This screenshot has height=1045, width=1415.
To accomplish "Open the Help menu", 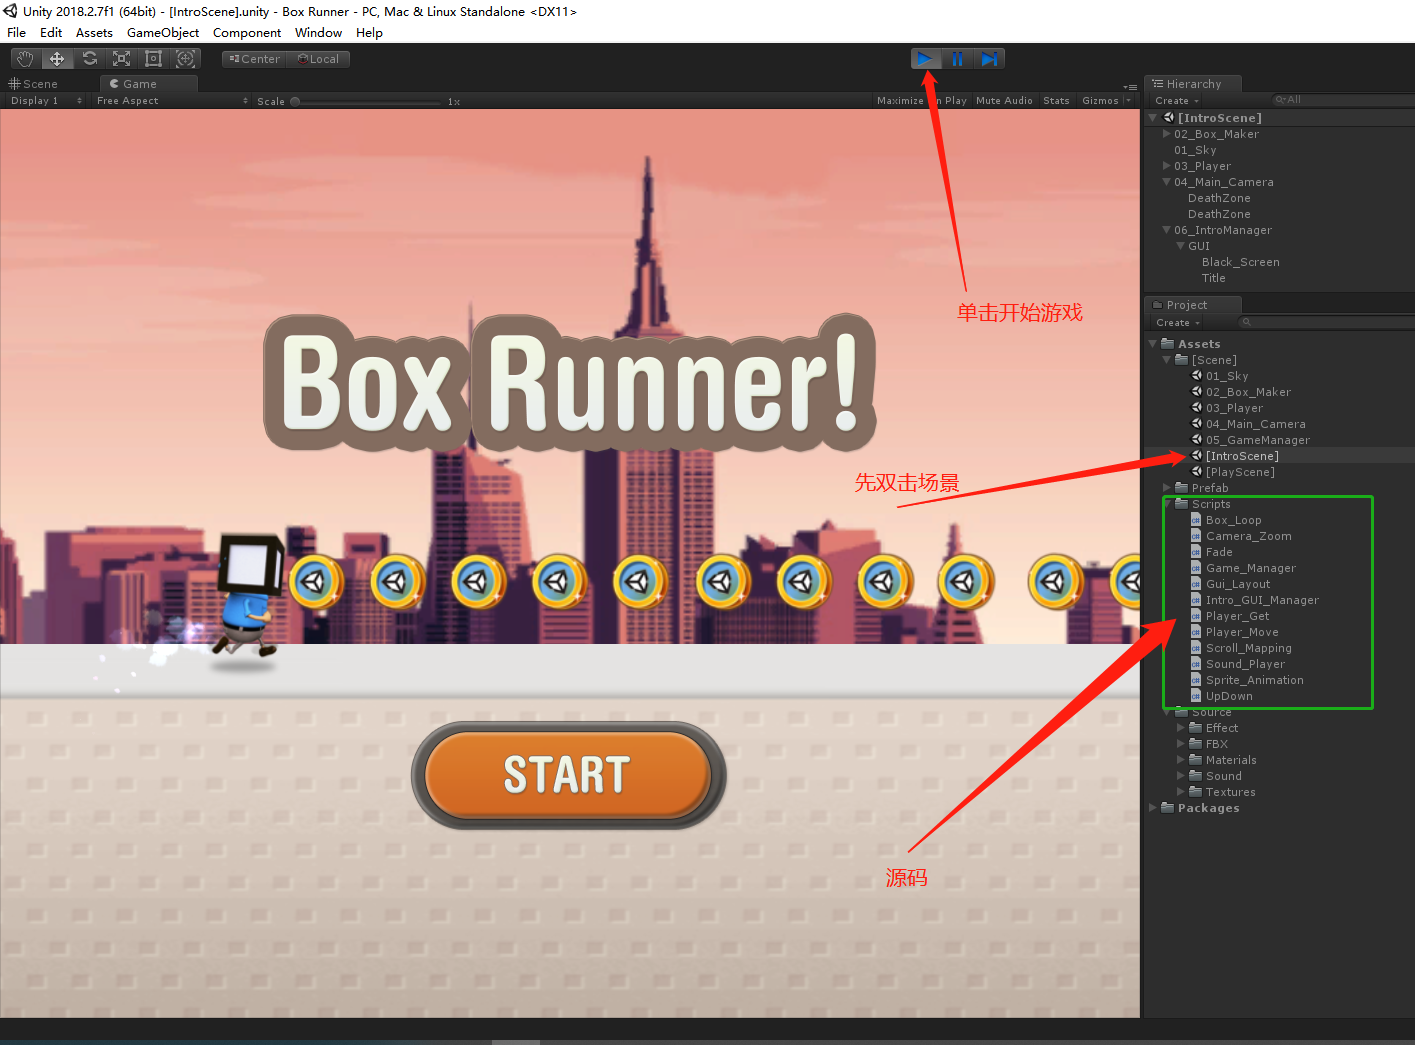I will [369, 33].
